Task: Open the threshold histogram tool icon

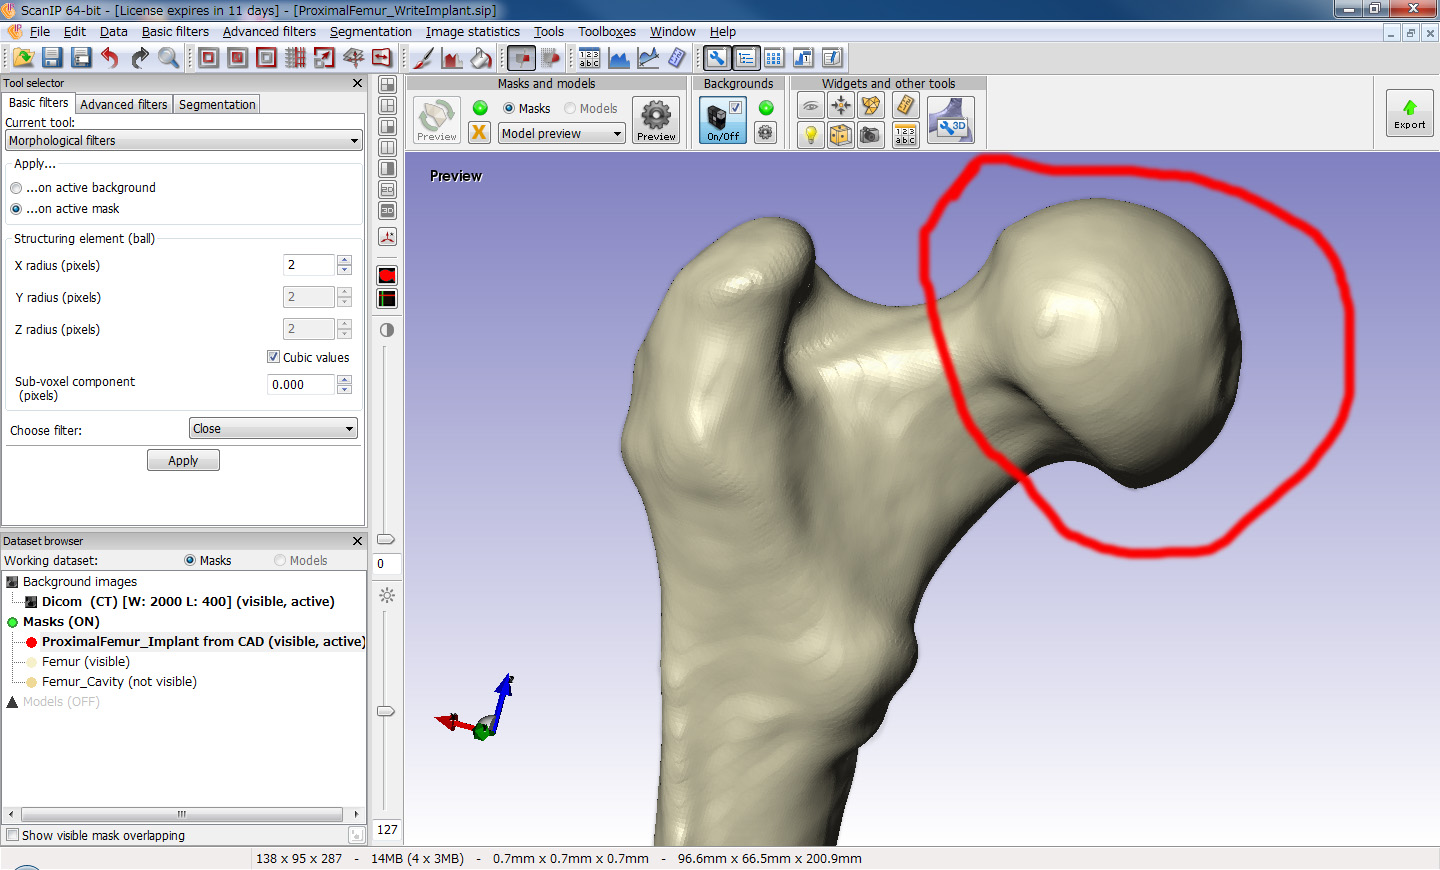Action: [x=452, y=58]
